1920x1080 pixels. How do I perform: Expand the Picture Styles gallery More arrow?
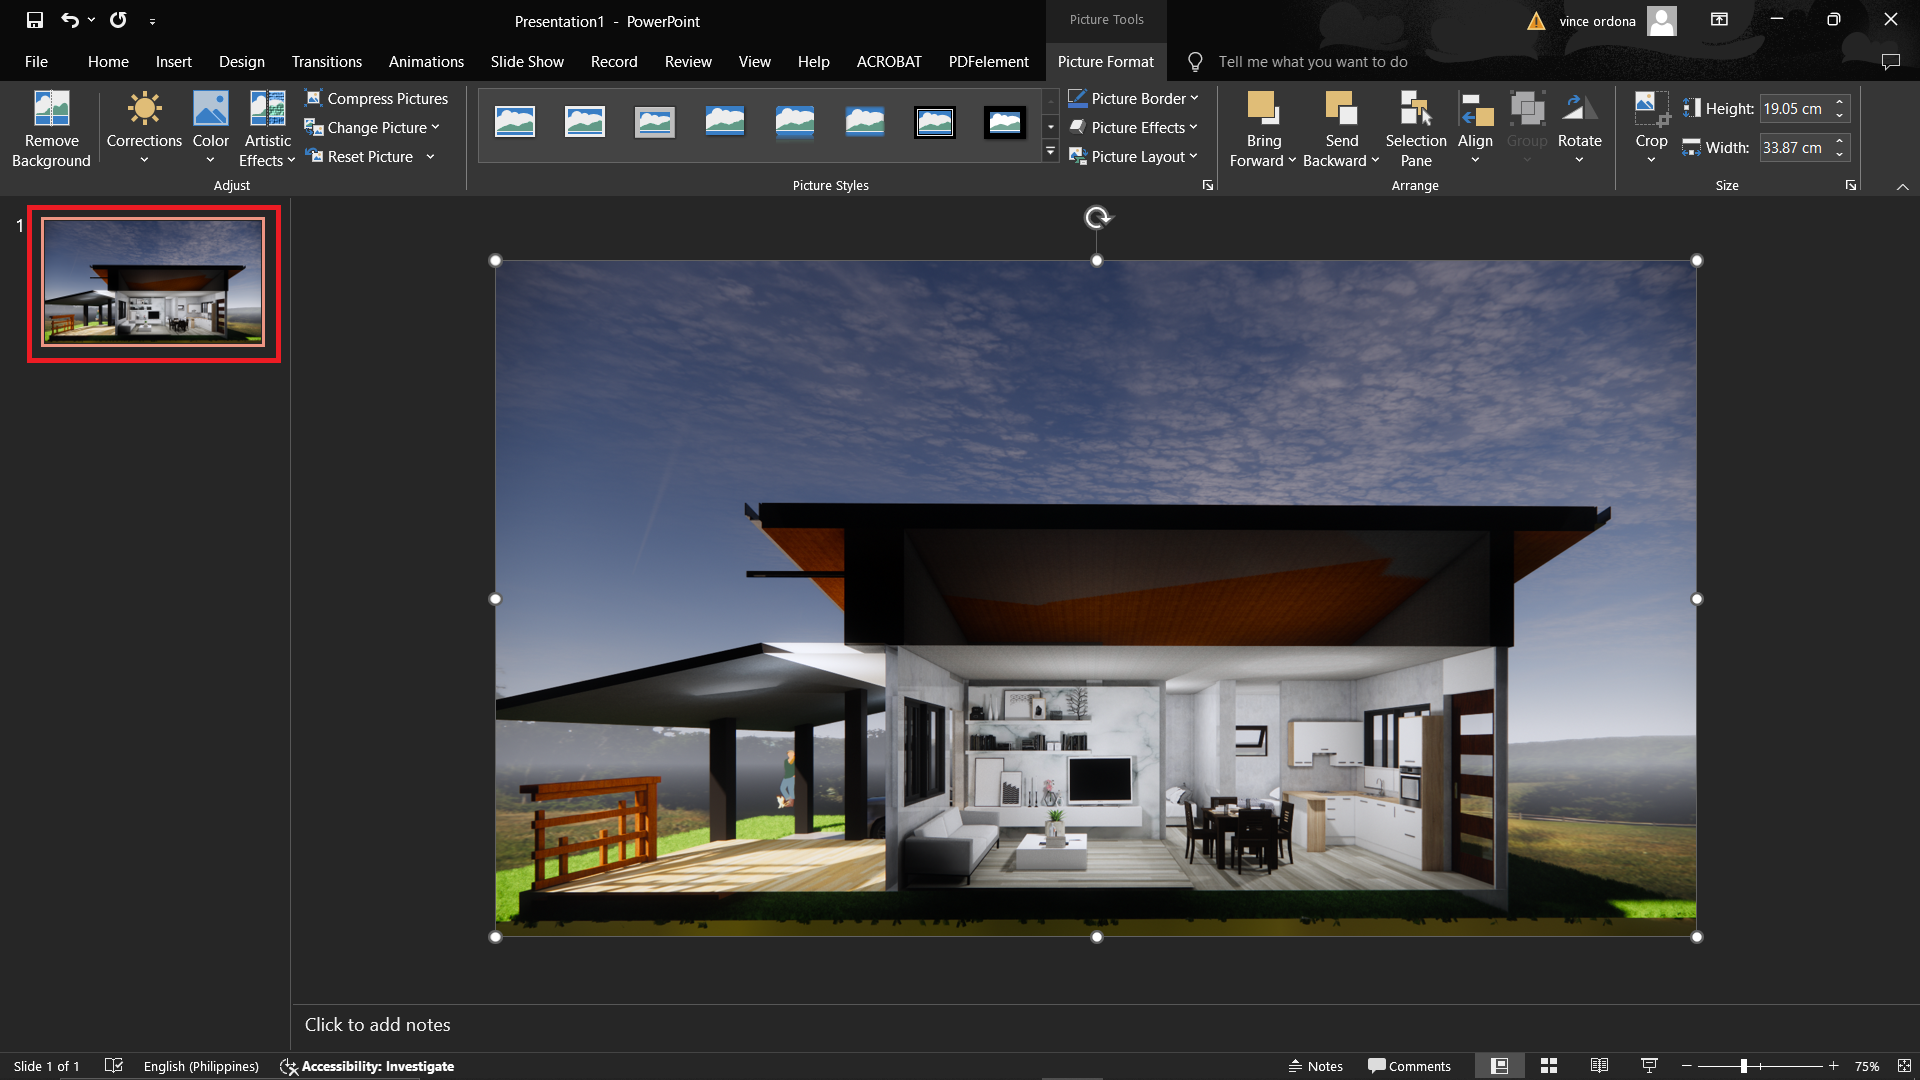[1050, 151]
